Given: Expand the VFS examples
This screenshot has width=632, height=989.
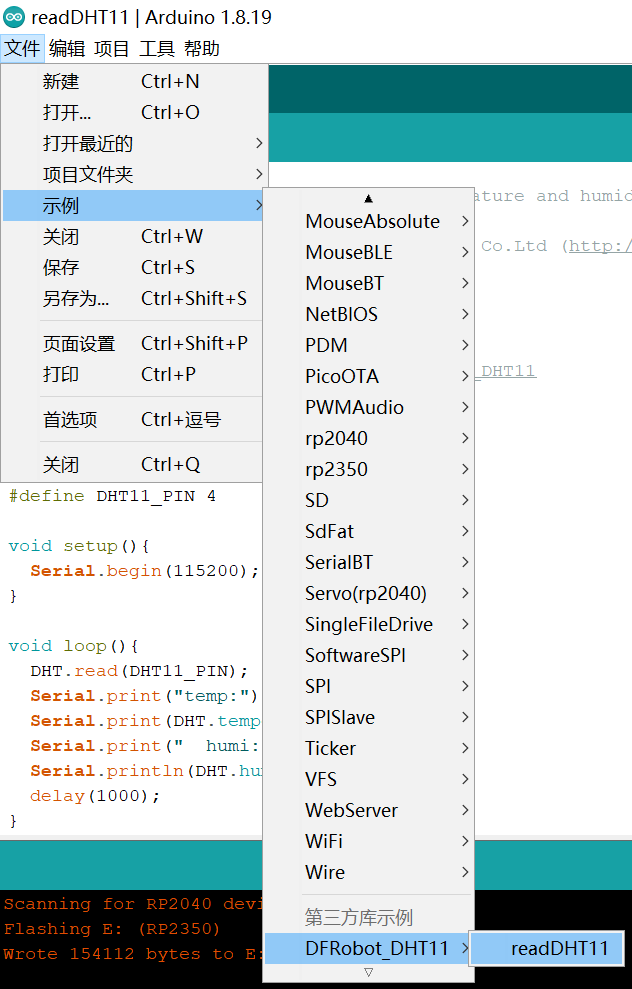Looking at the screenshot, I should pos(368,779).
